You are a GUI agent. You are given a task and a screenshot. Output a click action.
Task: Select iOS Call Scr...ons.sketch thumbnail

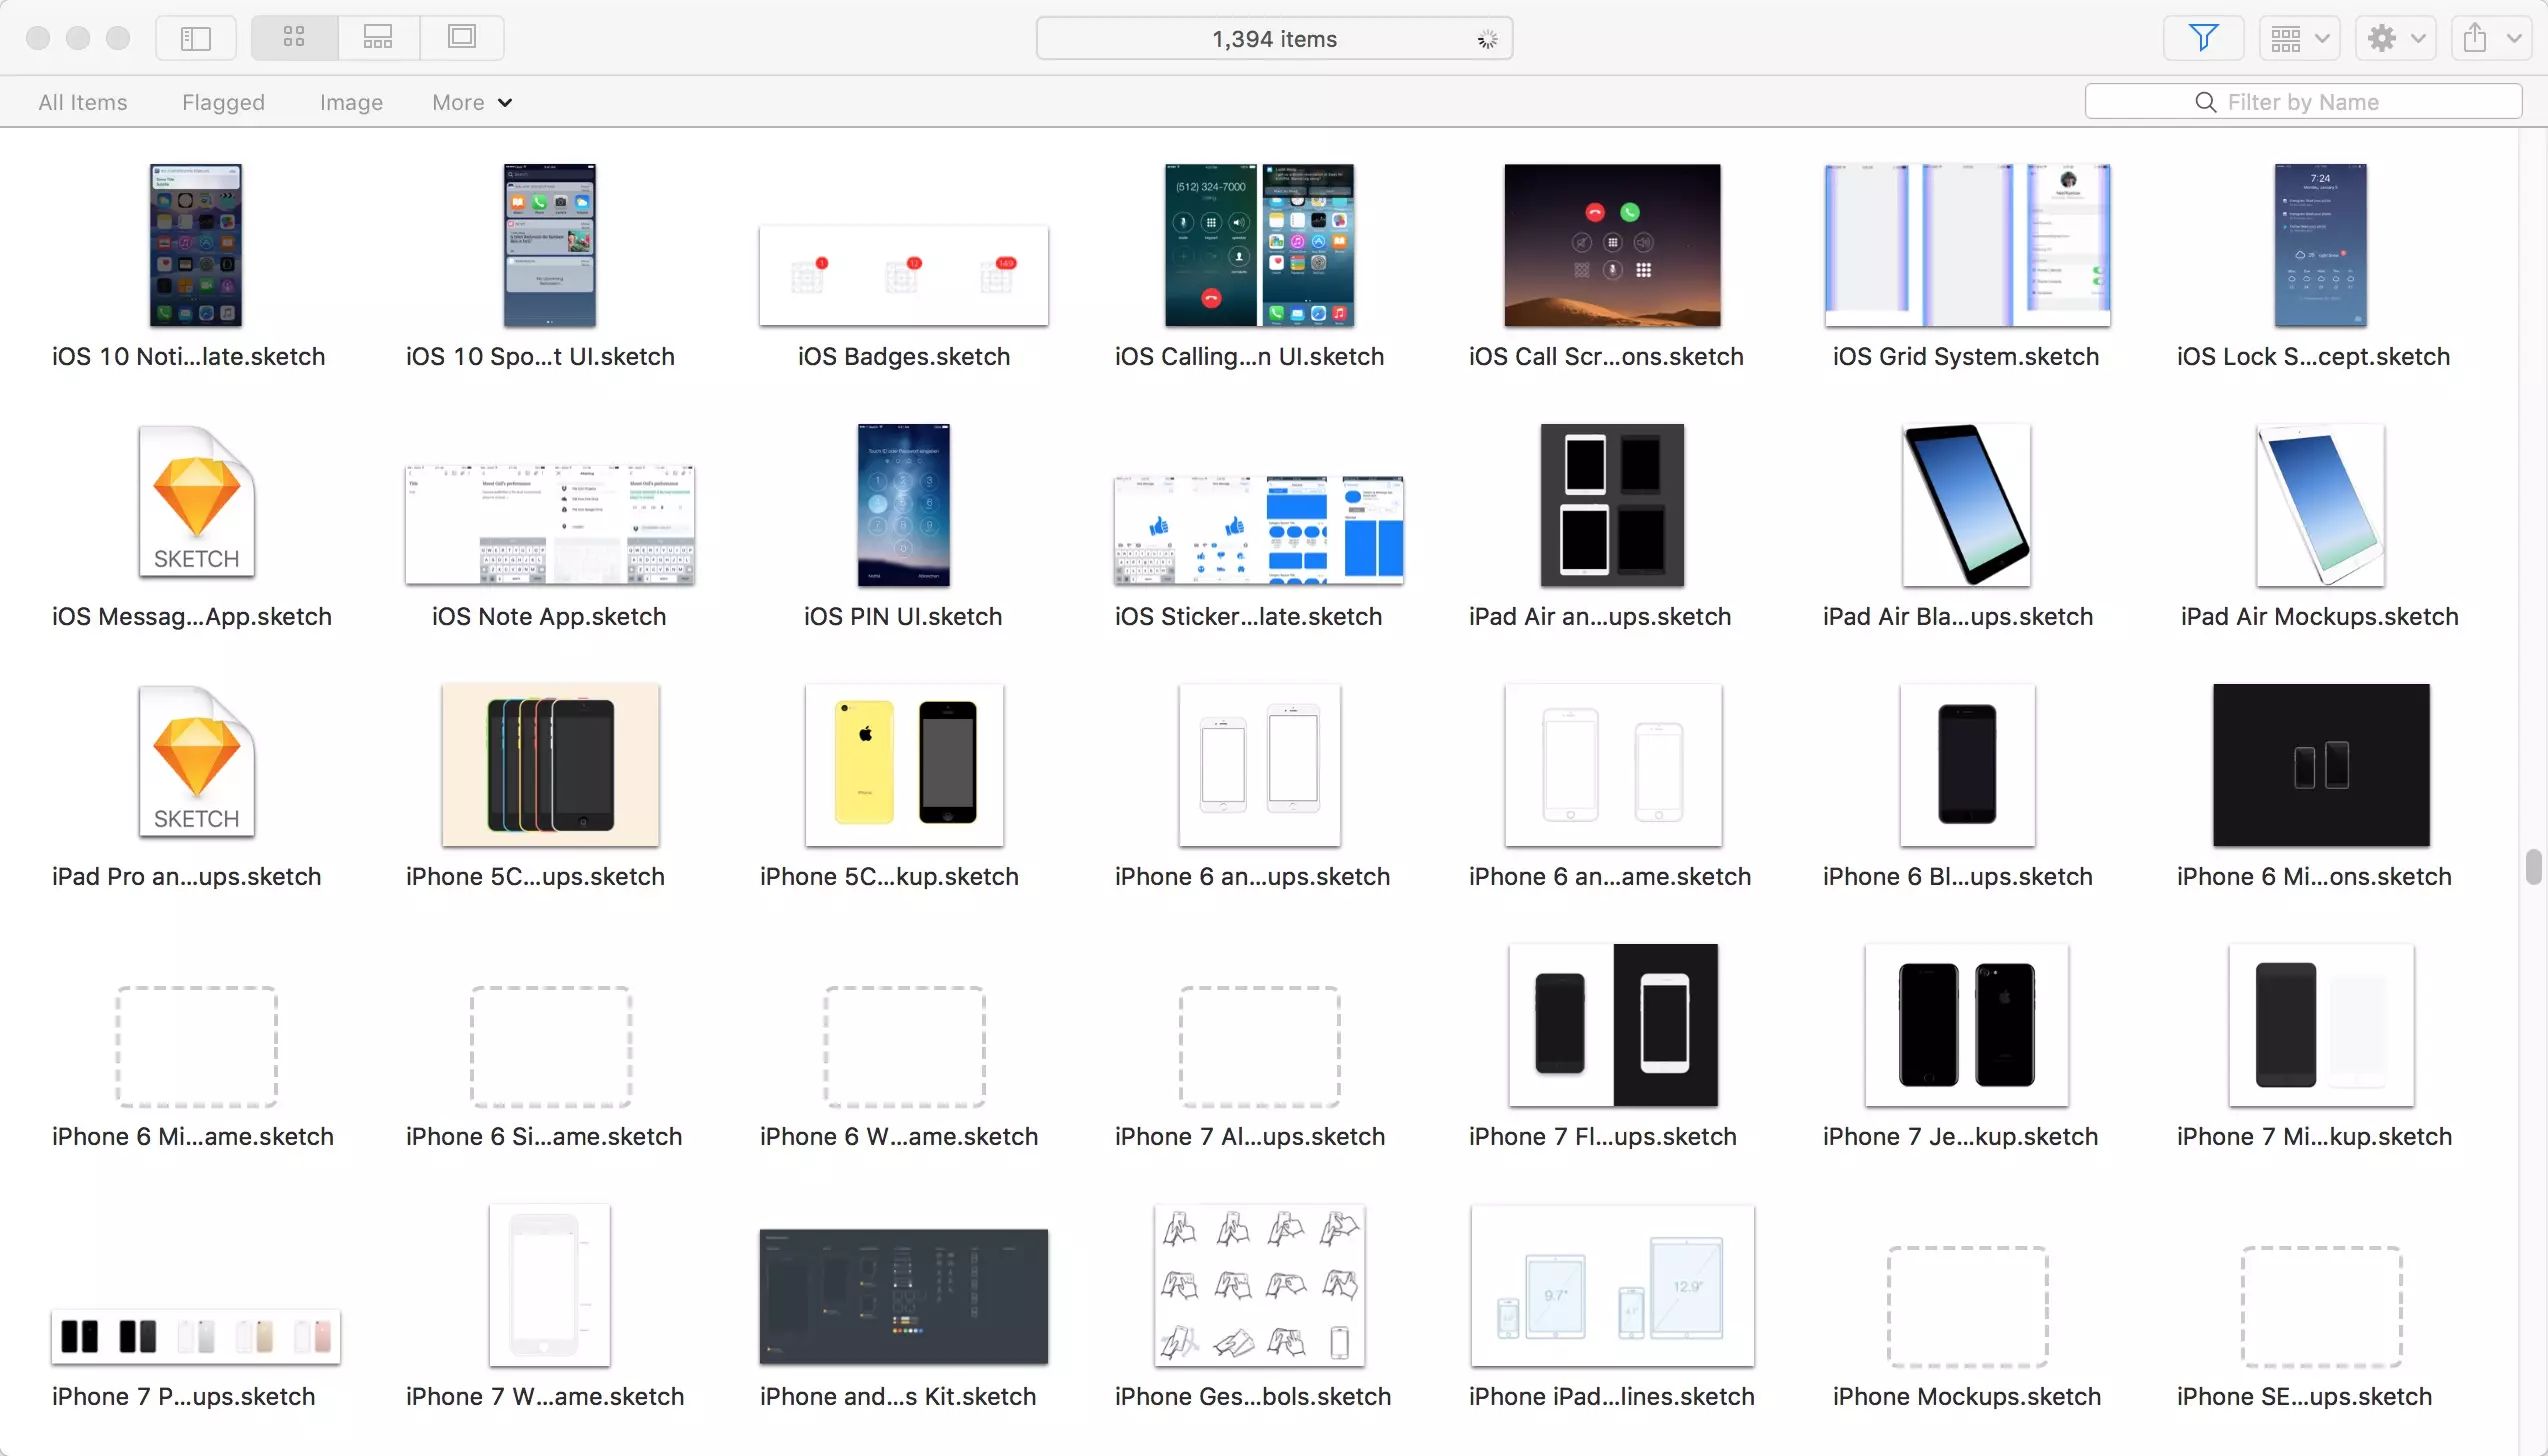pos(1612,245)
